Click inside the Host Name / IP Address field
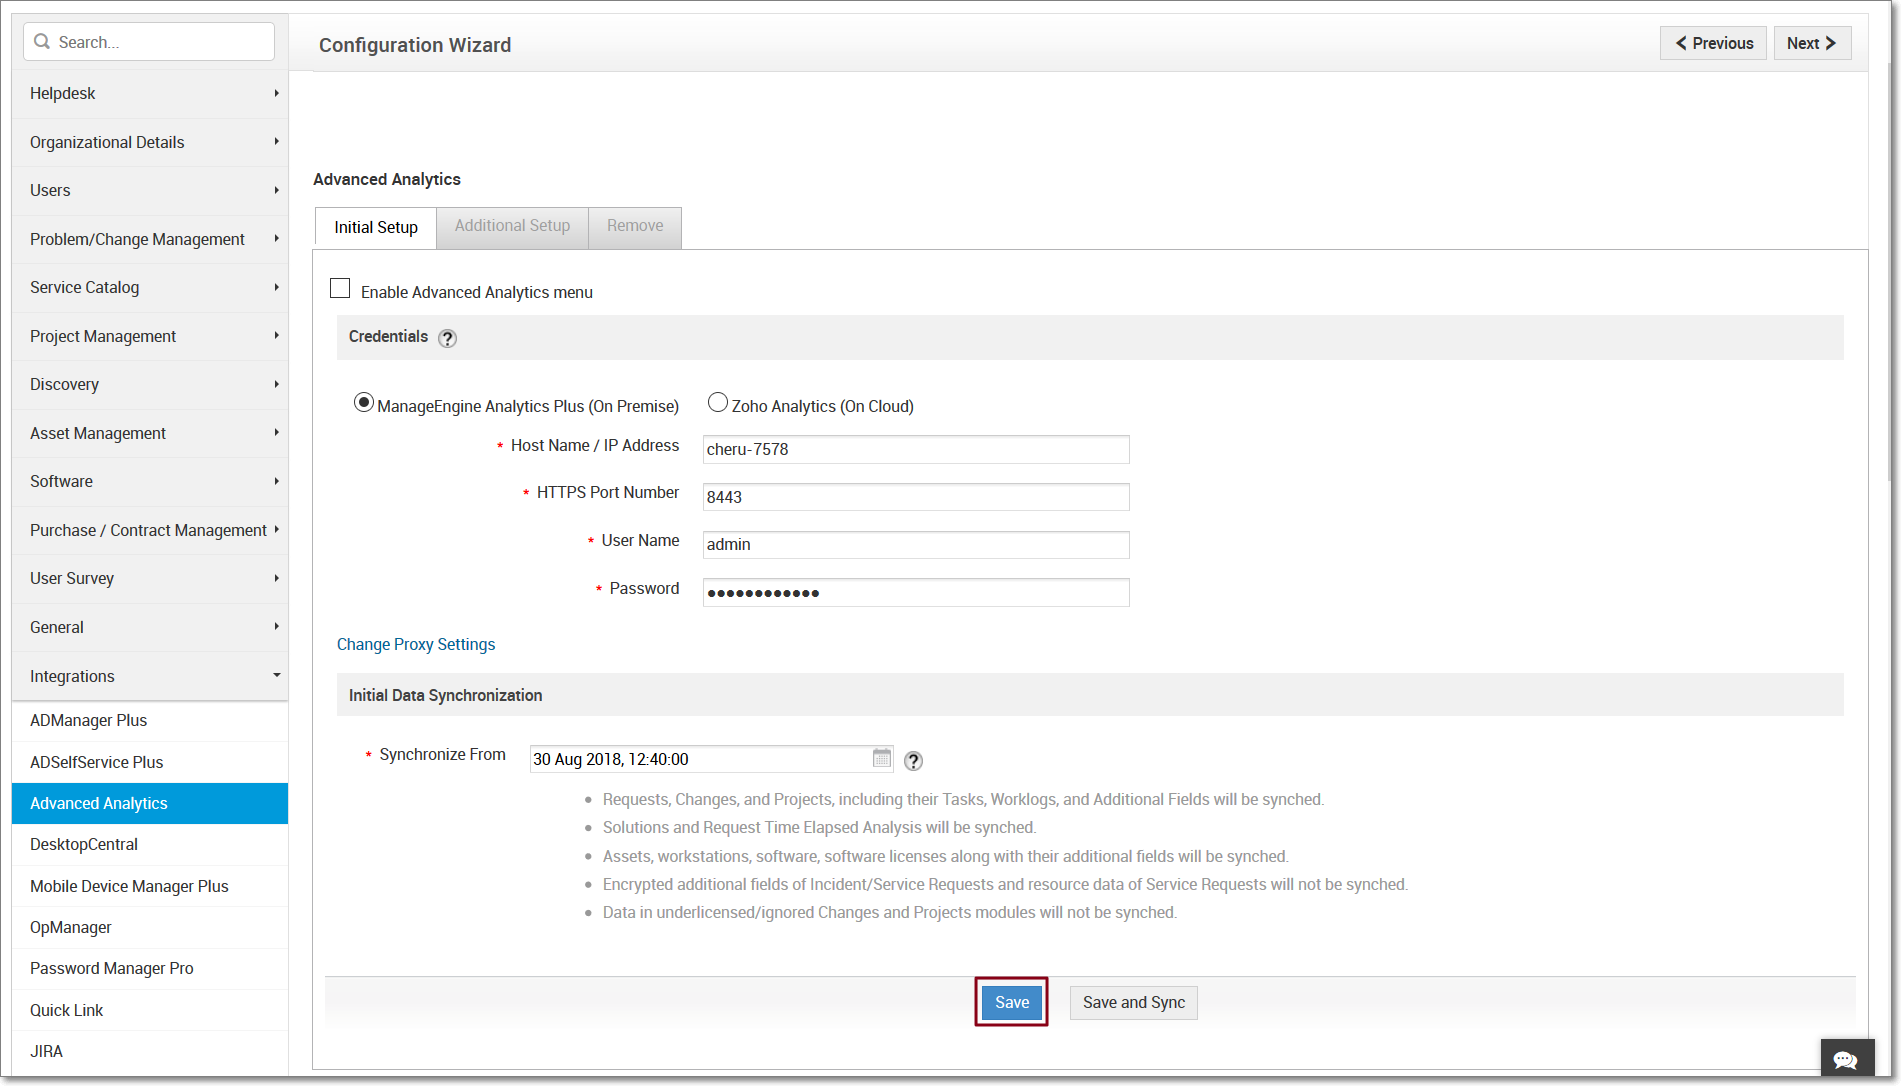Screen dimensions: 1901x1086 914,449
